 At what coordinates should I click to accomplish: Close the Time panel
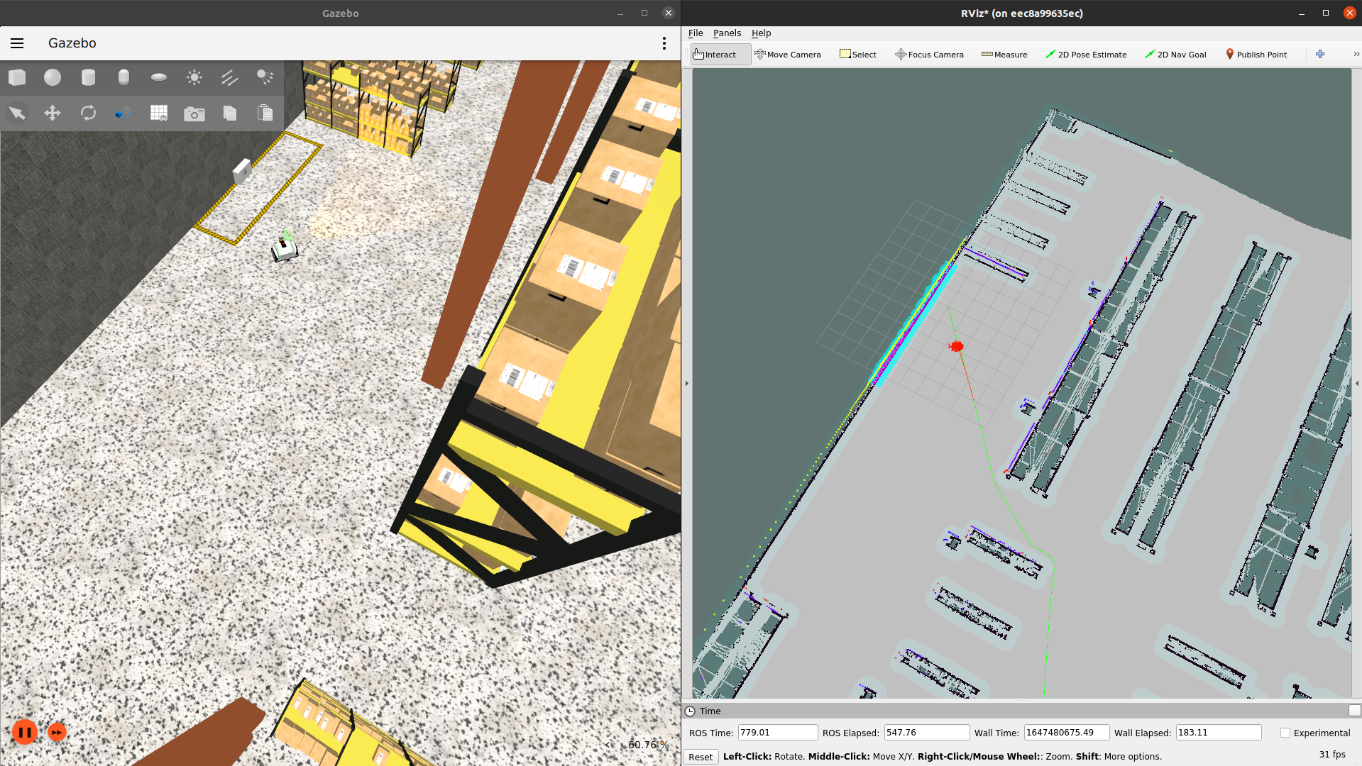point(1354,711)
